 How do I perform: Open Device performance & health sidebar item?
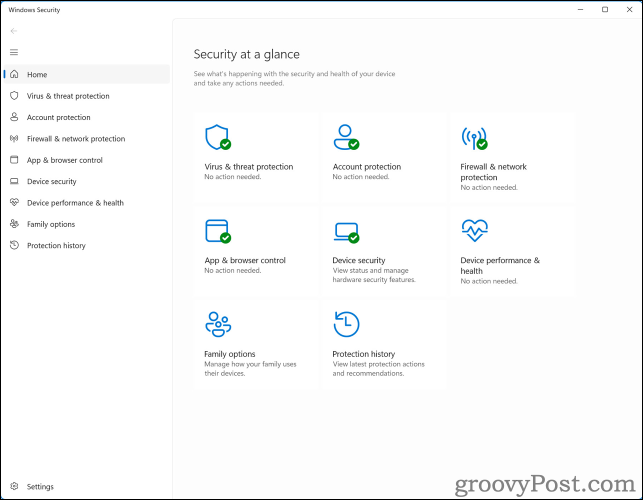coord(87,202)
